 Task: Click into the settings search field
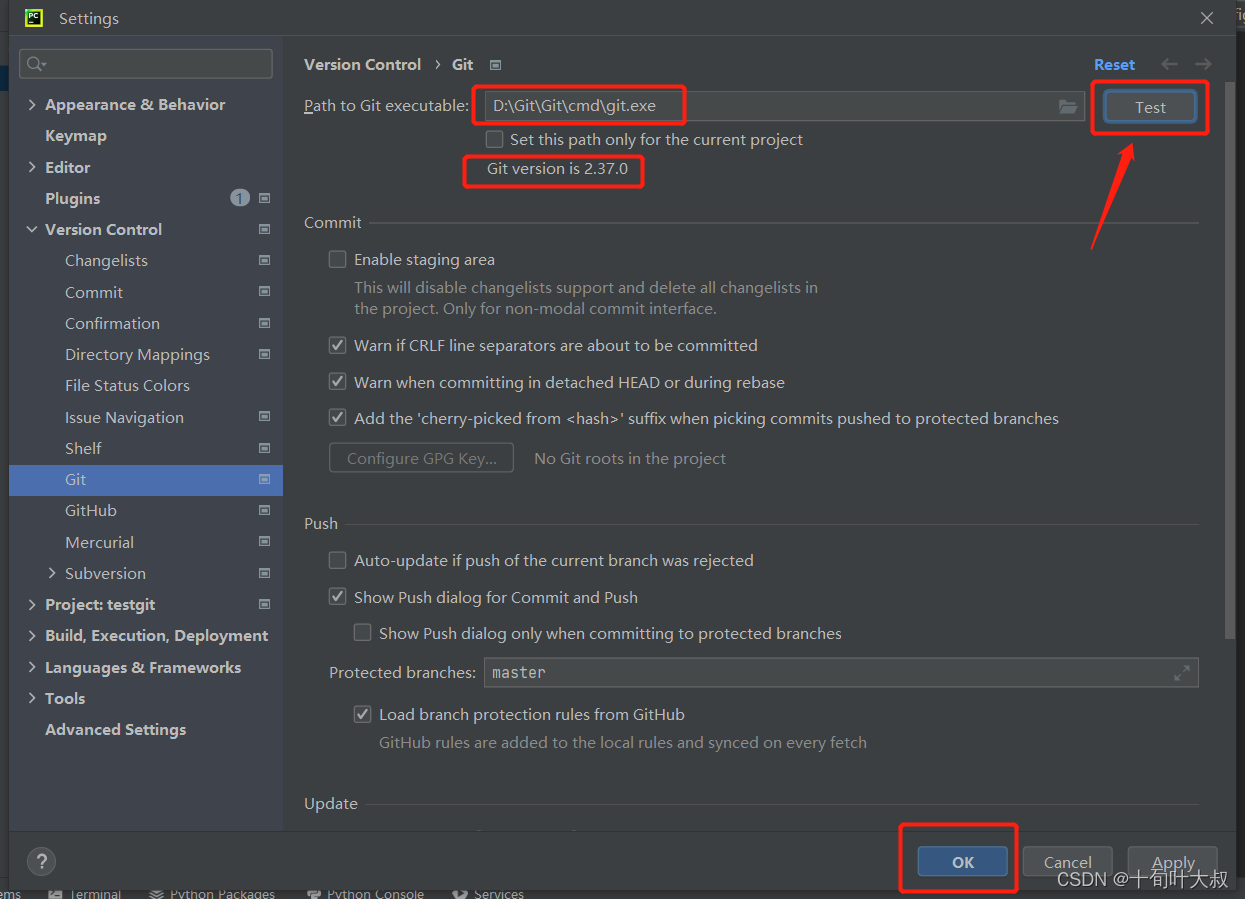146,64
